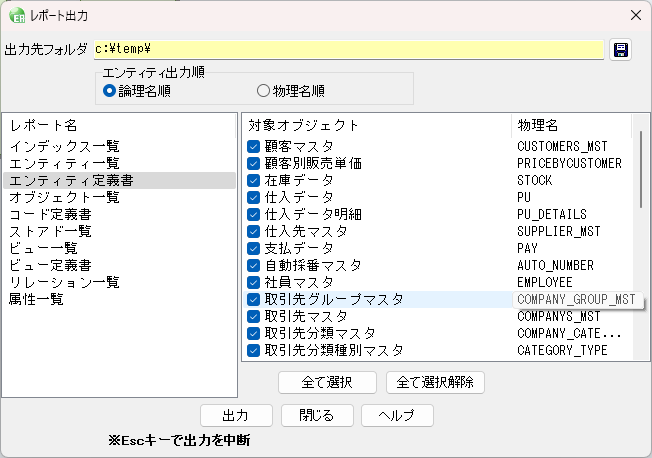Click the 閉じる button
This screenshot has width=652, height=458.
click(317, 415)
